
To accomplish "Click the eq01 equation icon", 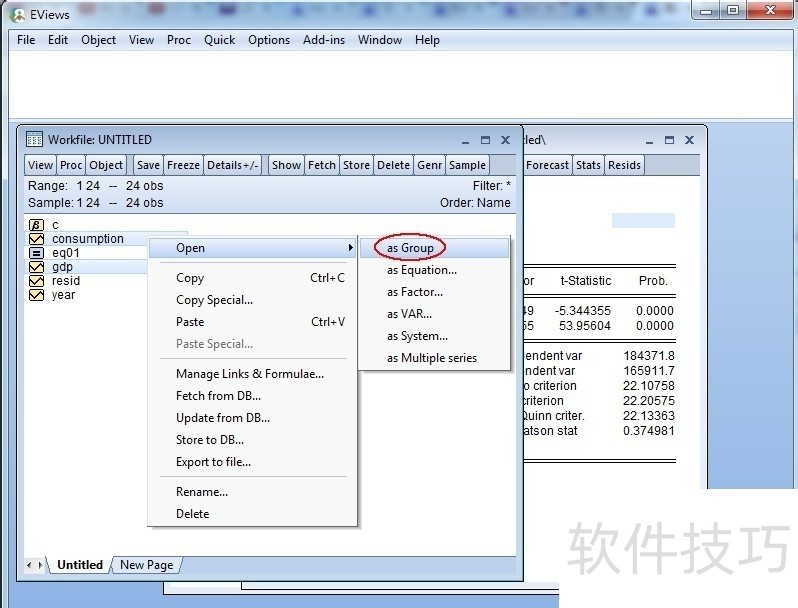I will pos(37,253).
